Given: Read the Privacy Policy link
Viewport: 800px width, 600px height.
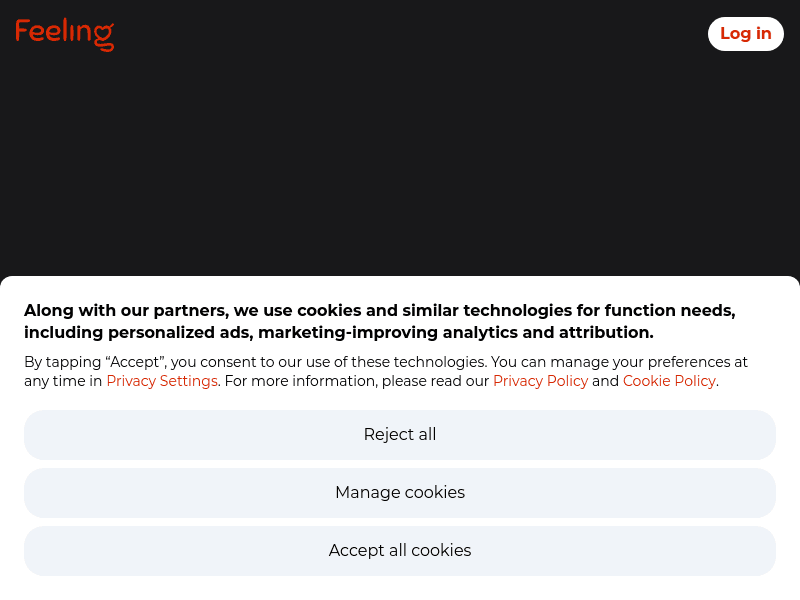Looking at the screenshot, I should 540,381.
